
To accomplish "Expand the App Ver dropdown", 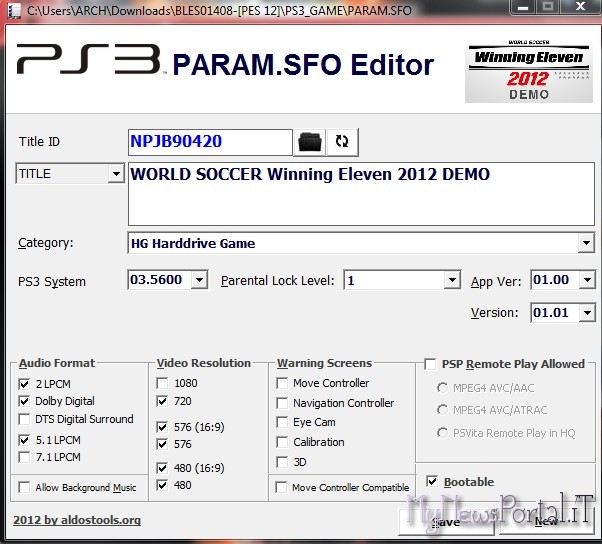I will tap(587, 280).
